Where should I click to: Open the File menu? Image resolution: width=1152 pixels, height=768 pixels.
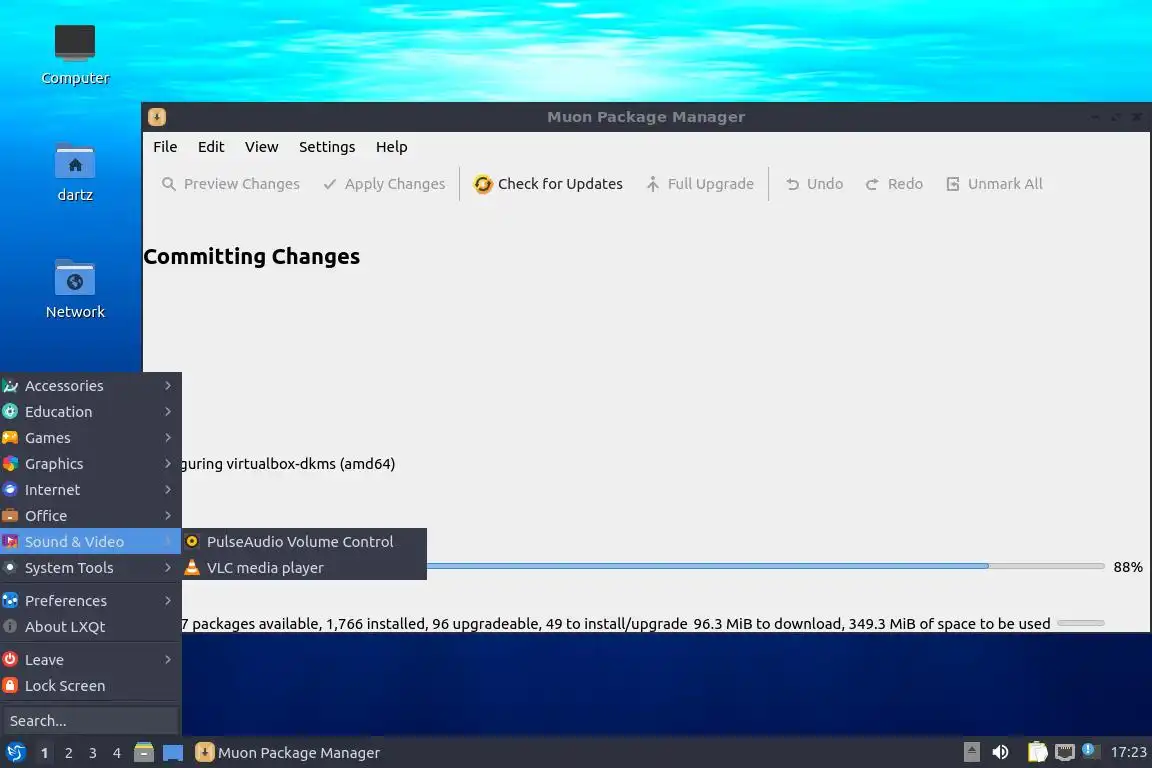pyautogui.click(x=165, y=147)
